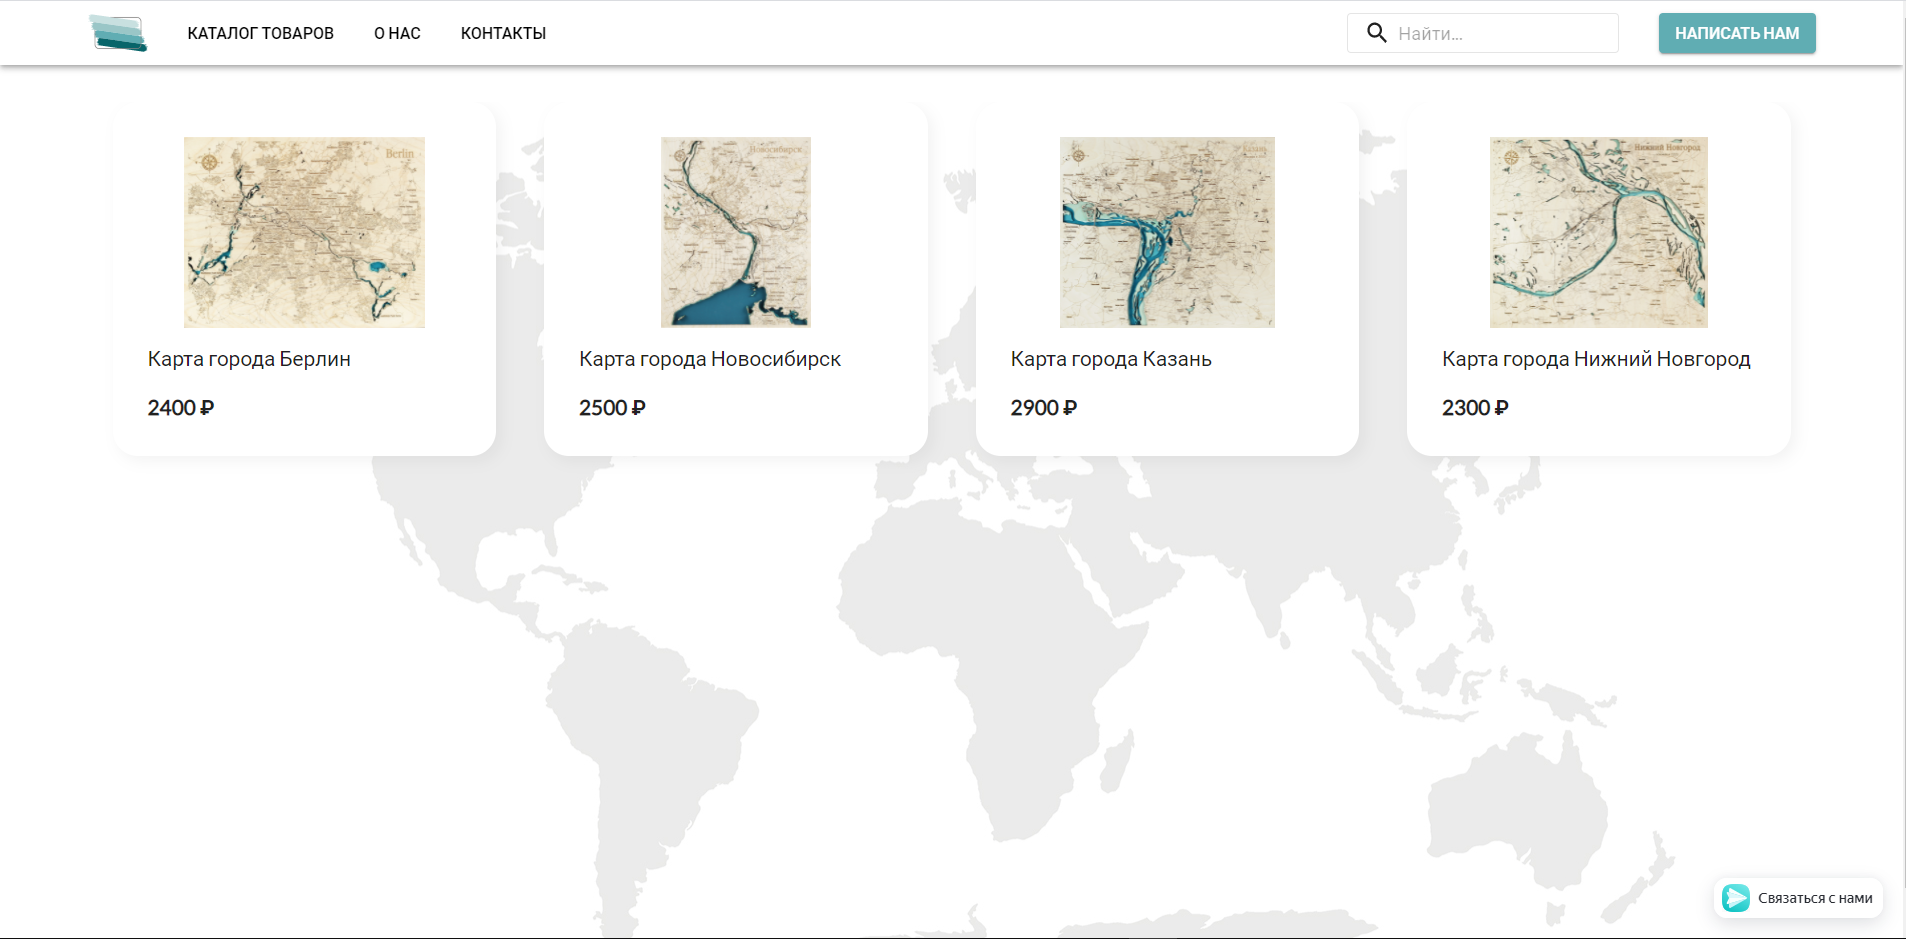Focus the Найти search field

coord(1483,33)
